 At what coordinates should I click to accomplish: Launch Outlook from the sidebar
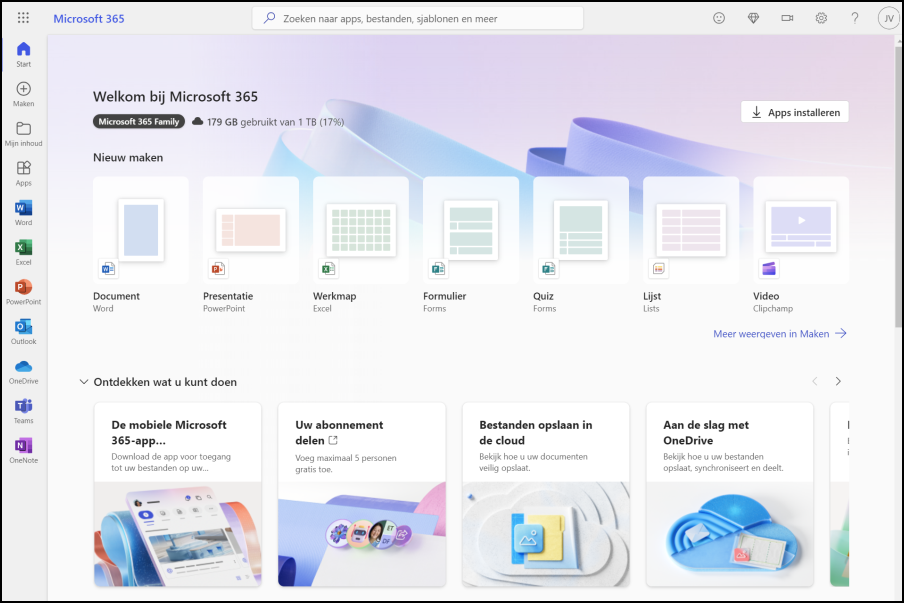(x=24, y=333)
